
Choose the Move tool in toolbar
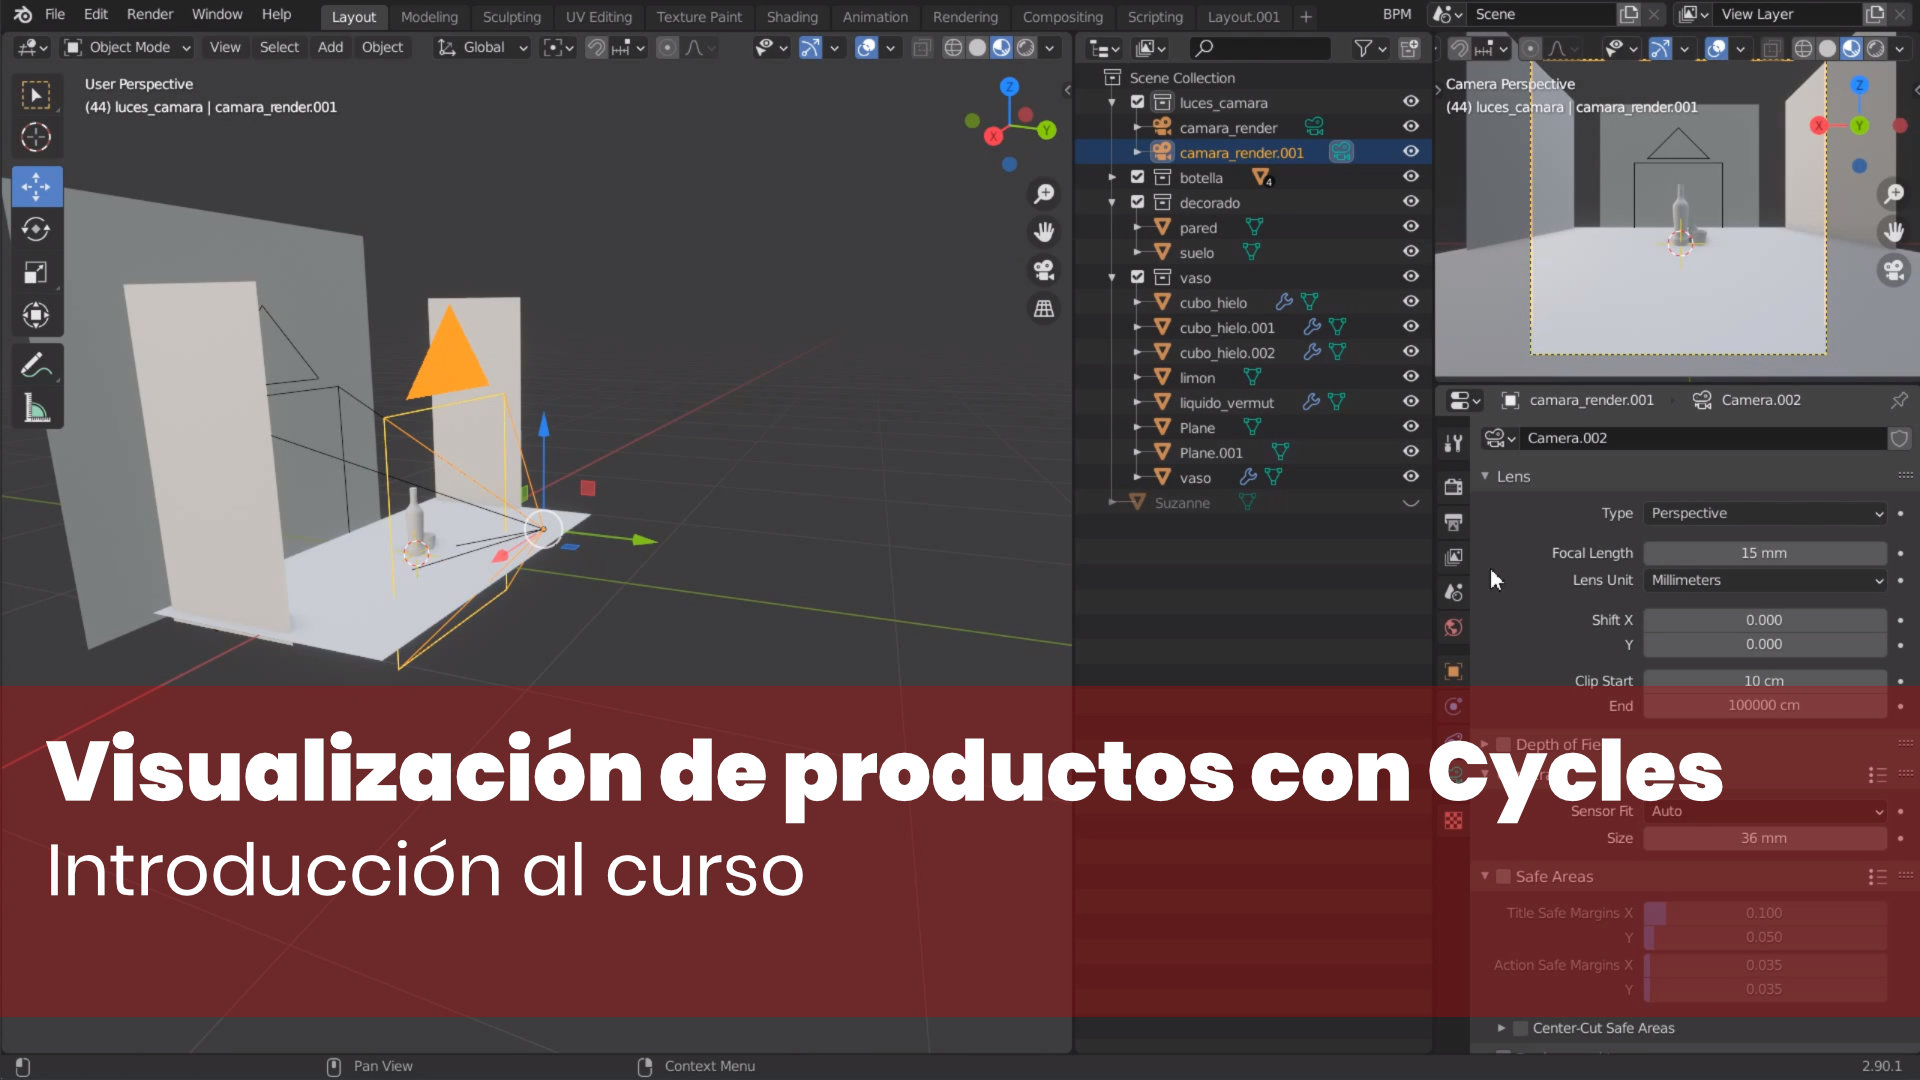(x=36, y=186)
